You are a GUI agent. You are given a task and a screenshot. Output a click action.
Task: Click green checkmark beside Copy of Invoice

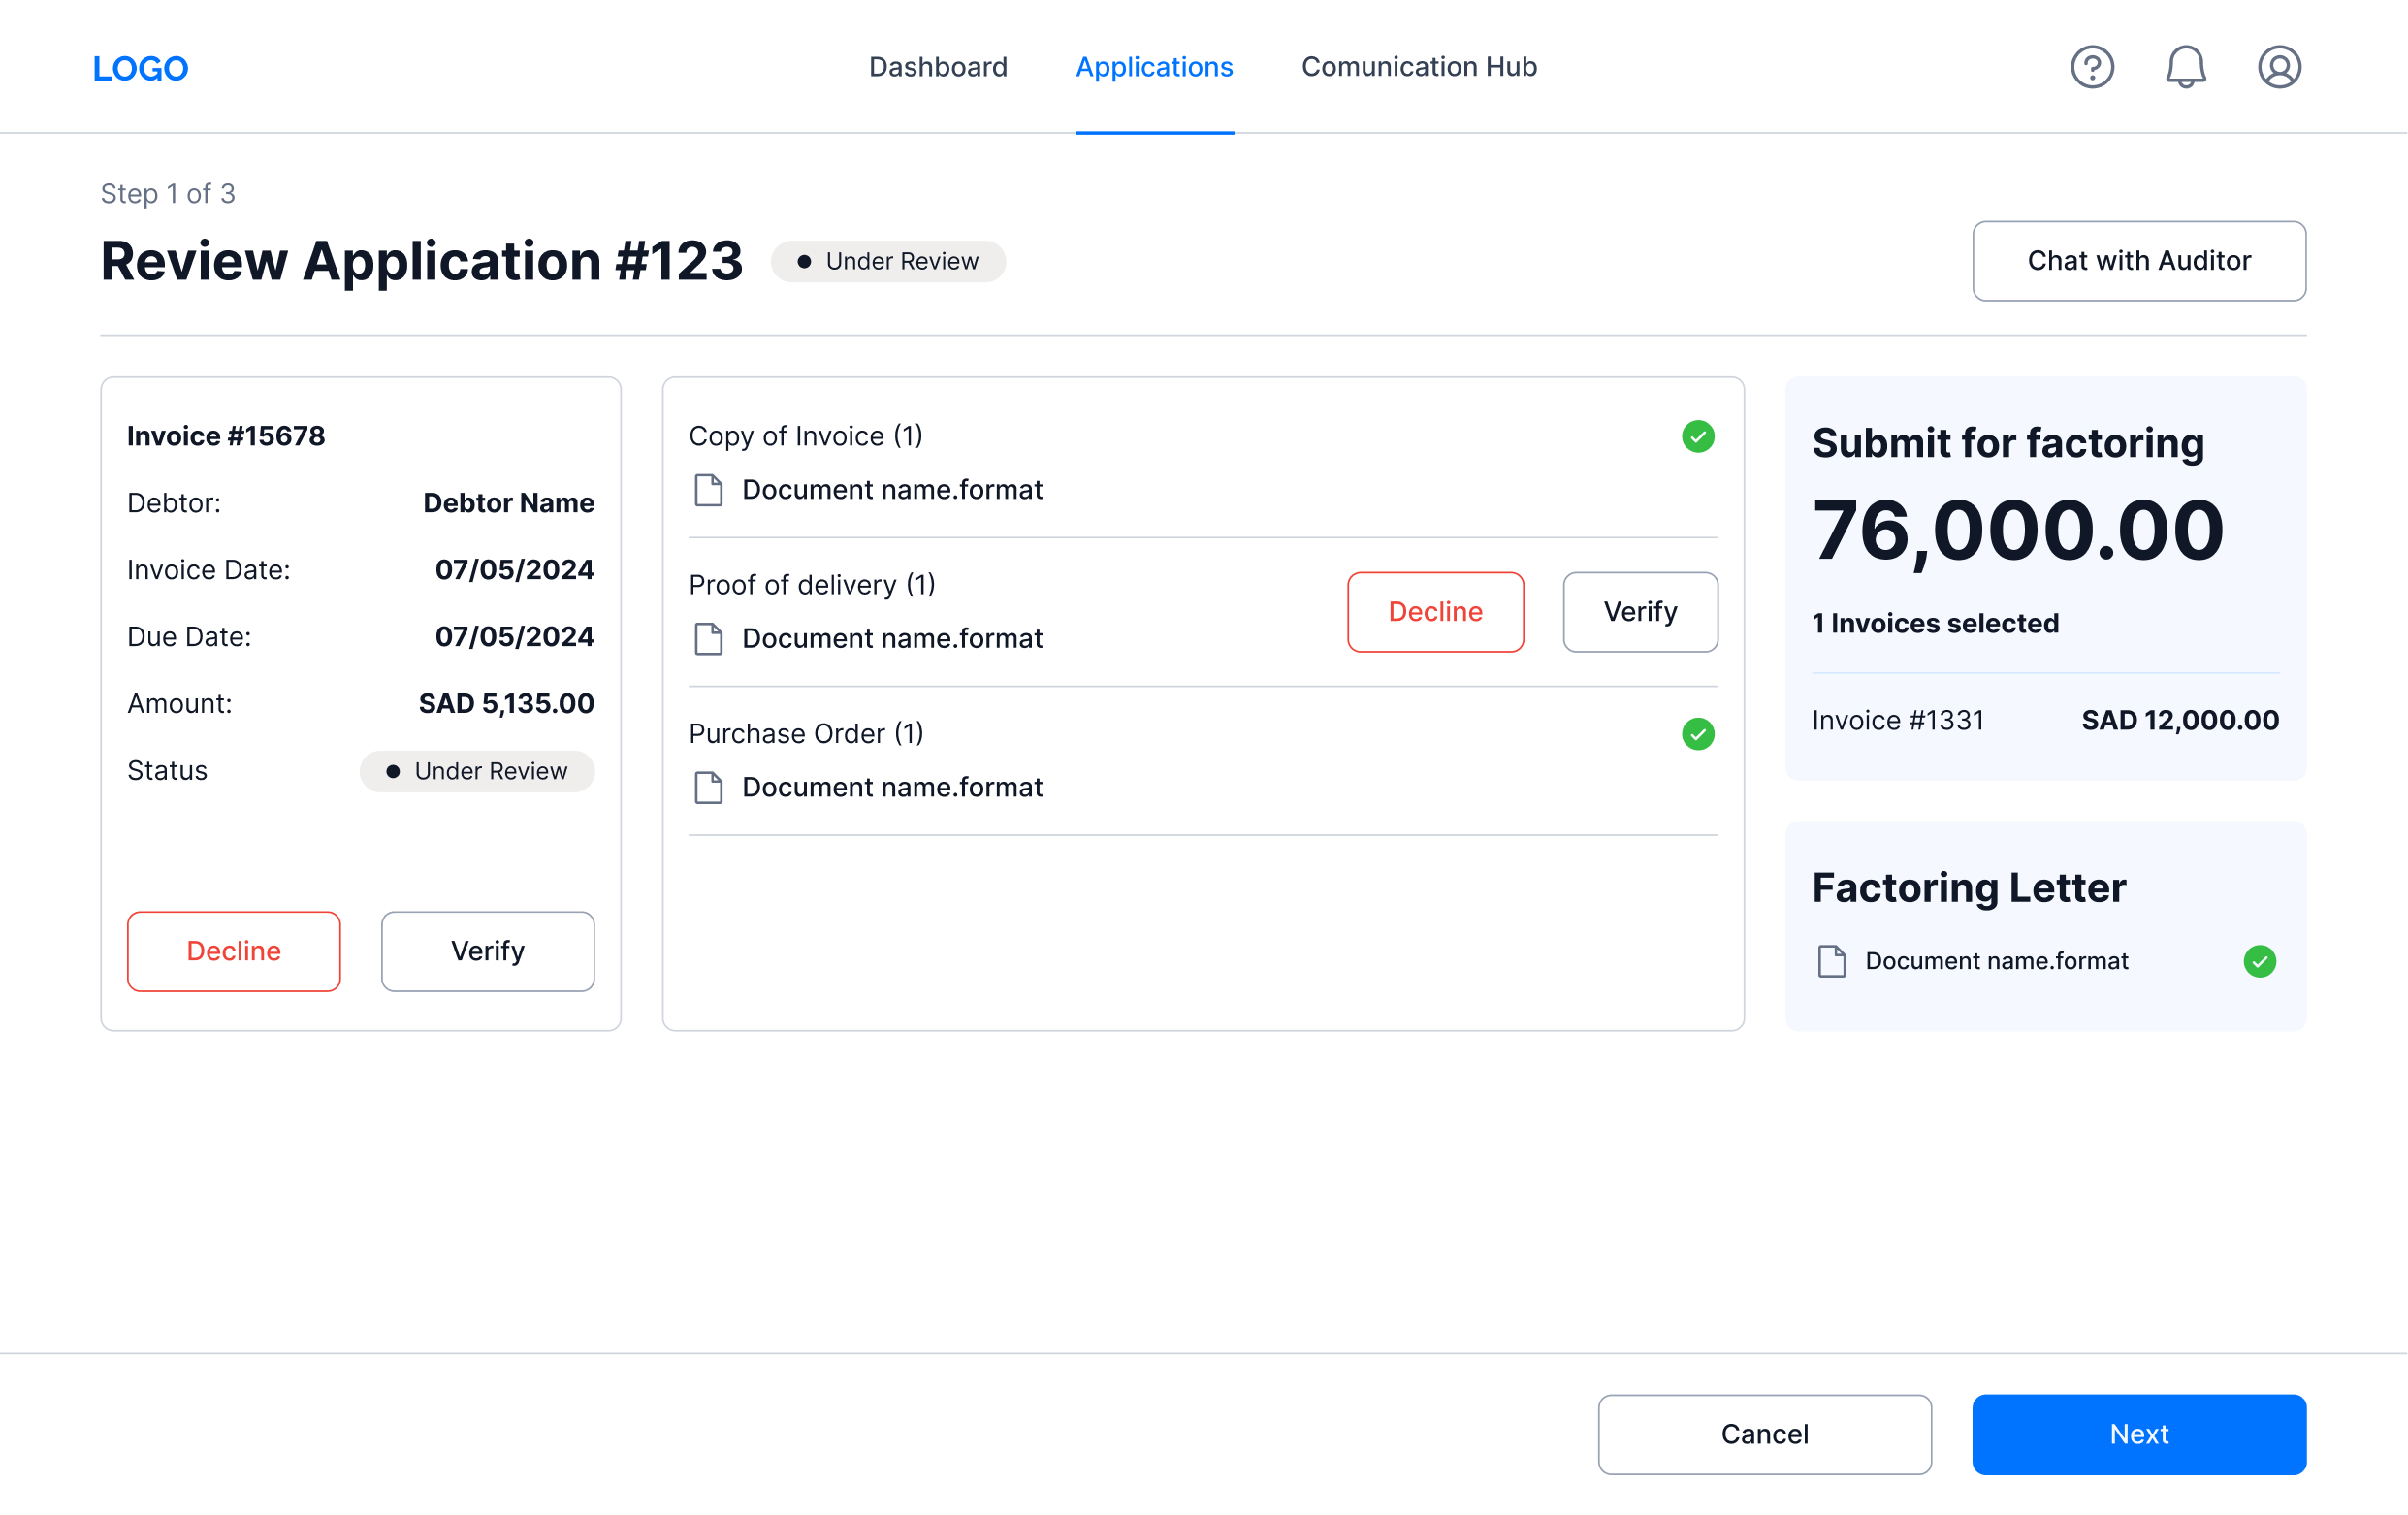tap(1697, 437)
